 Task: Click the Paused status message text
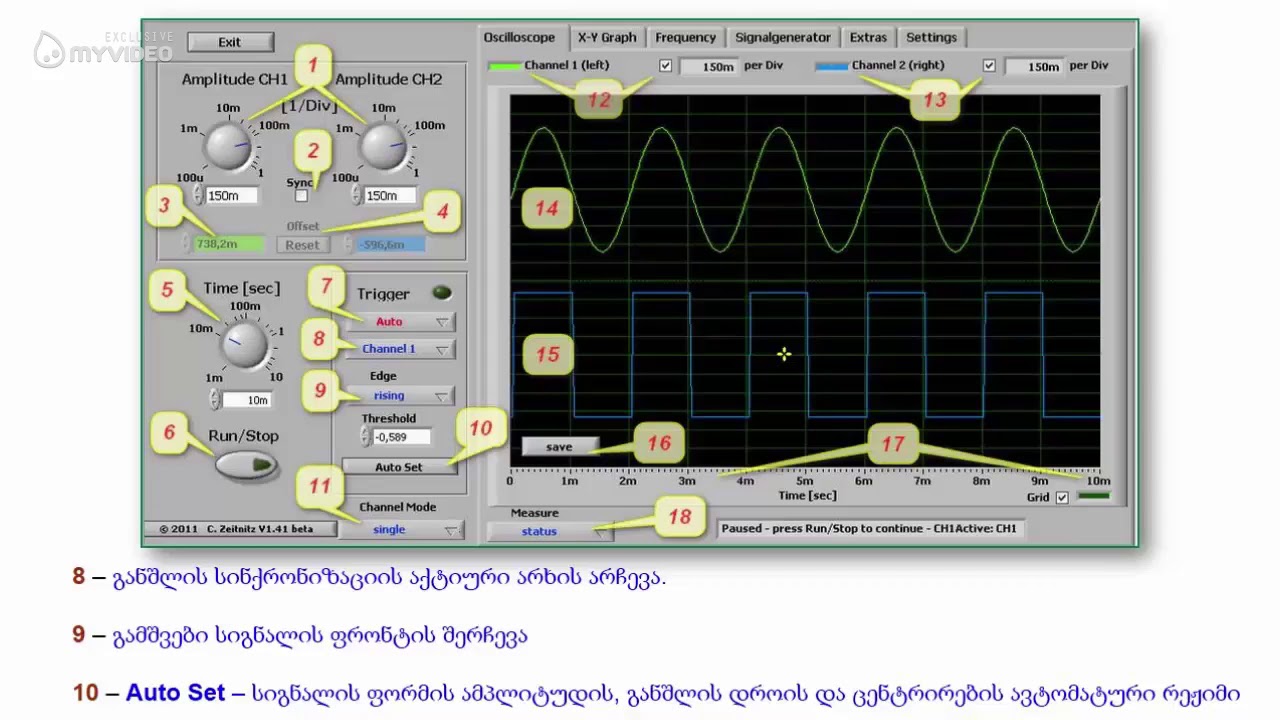pos(868,529)
